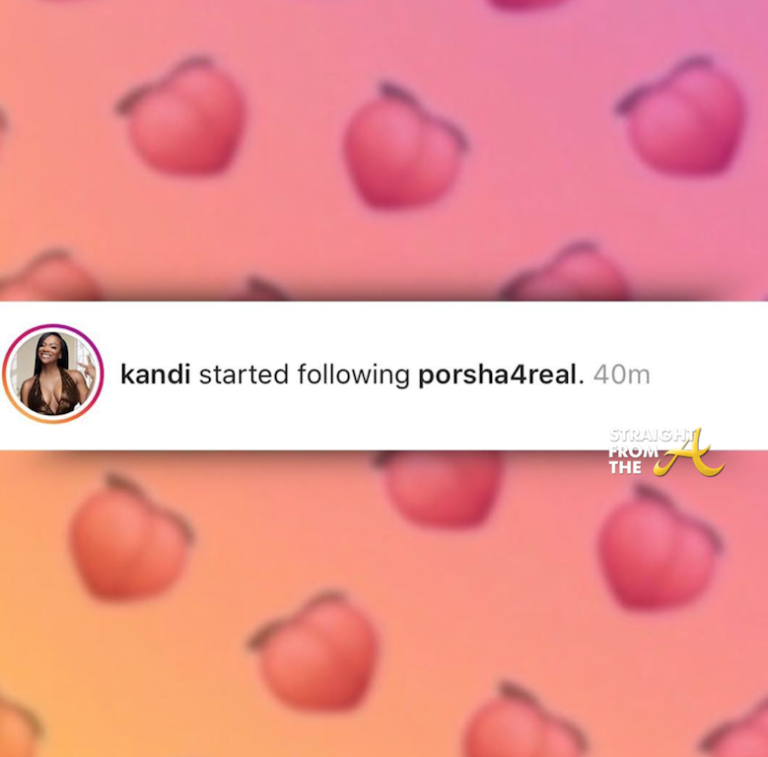Tap the peach emoji above the word following

click(405, 144)
